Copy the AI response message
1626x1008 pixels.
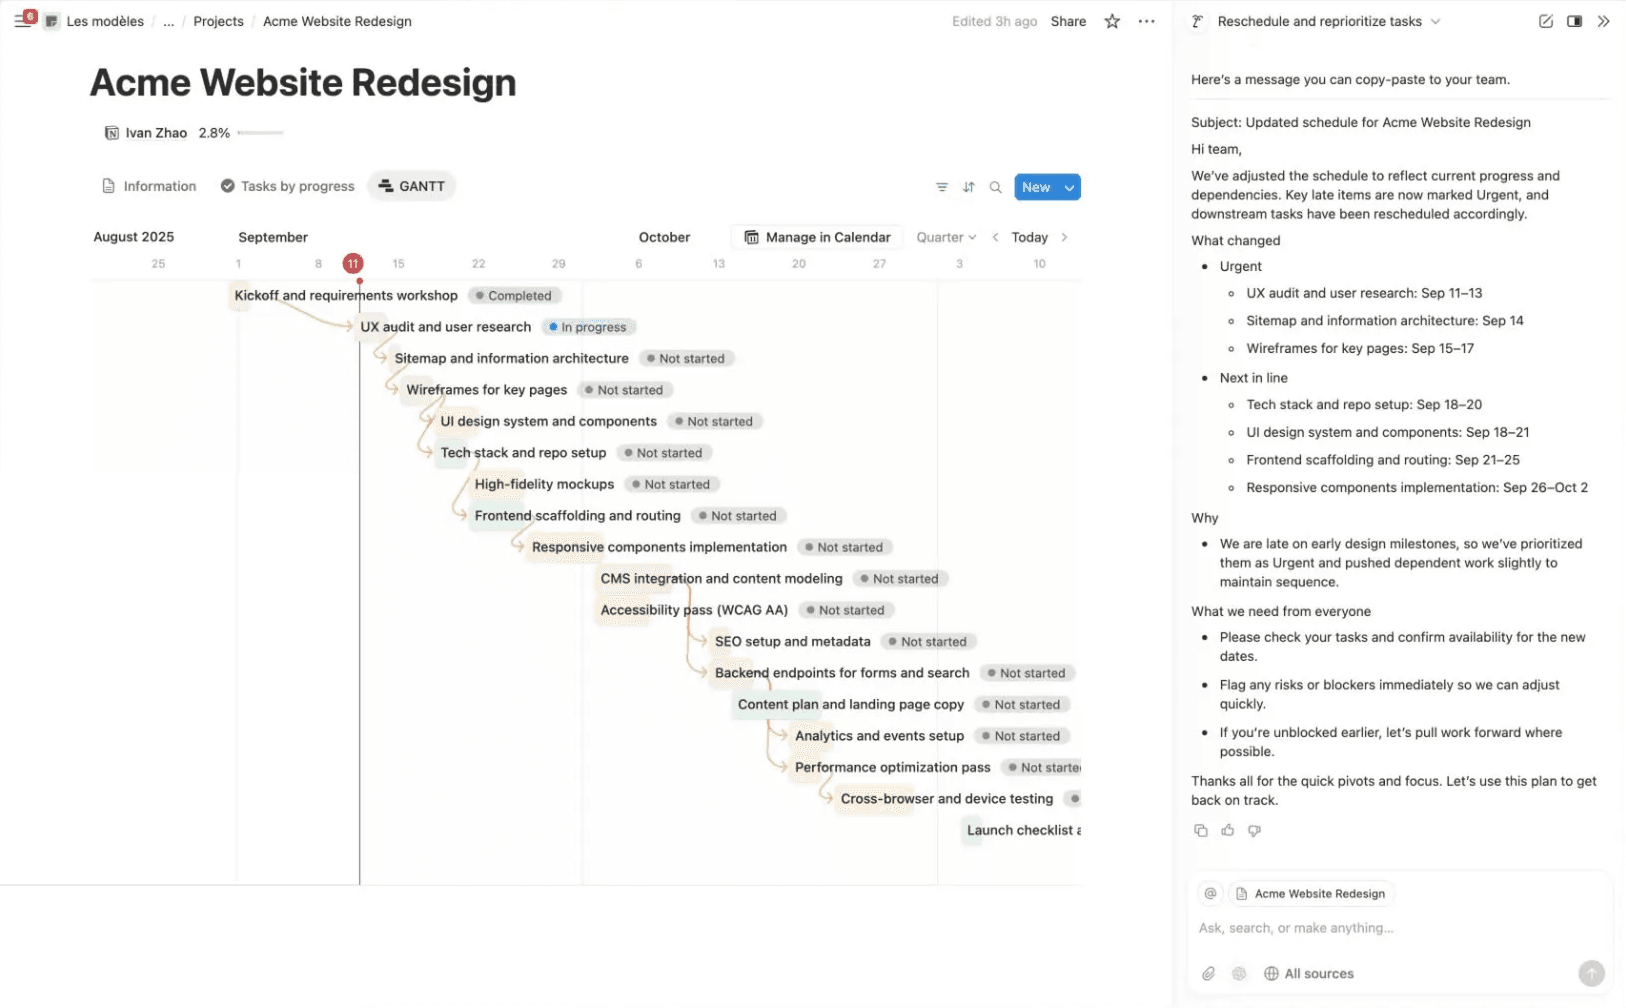pyautogui.click(x=1201, y=830)
